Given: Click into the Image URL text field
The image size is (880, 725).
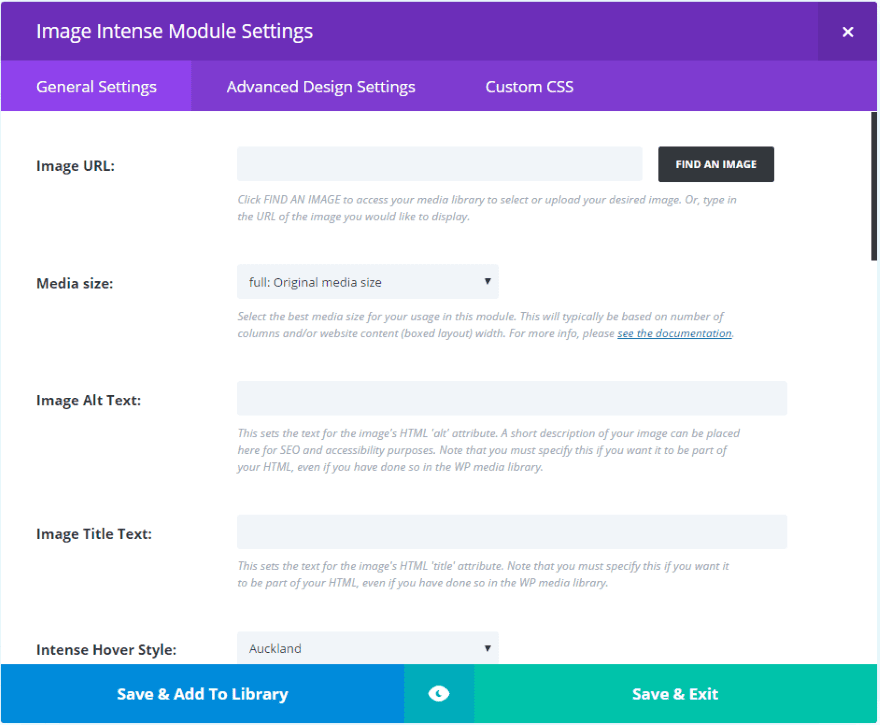Looking at the screenshot, I should point(439,164).
